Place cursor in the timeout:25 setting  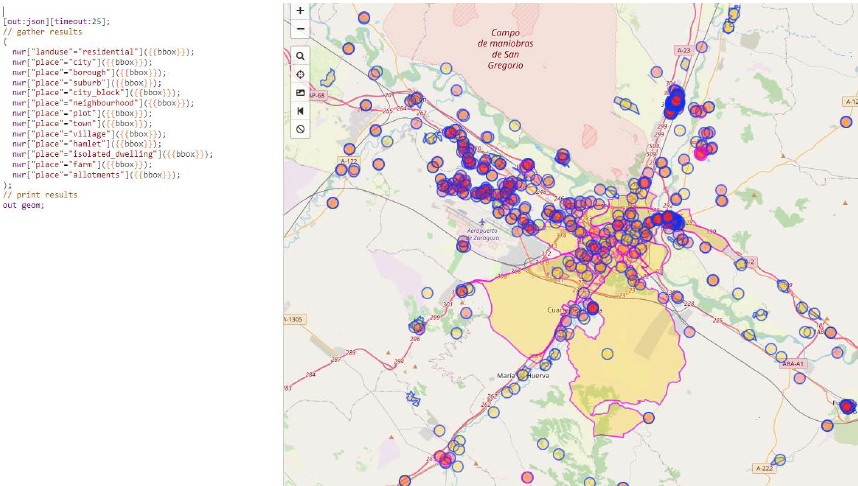pyautogui.click(x=84, y=21)
